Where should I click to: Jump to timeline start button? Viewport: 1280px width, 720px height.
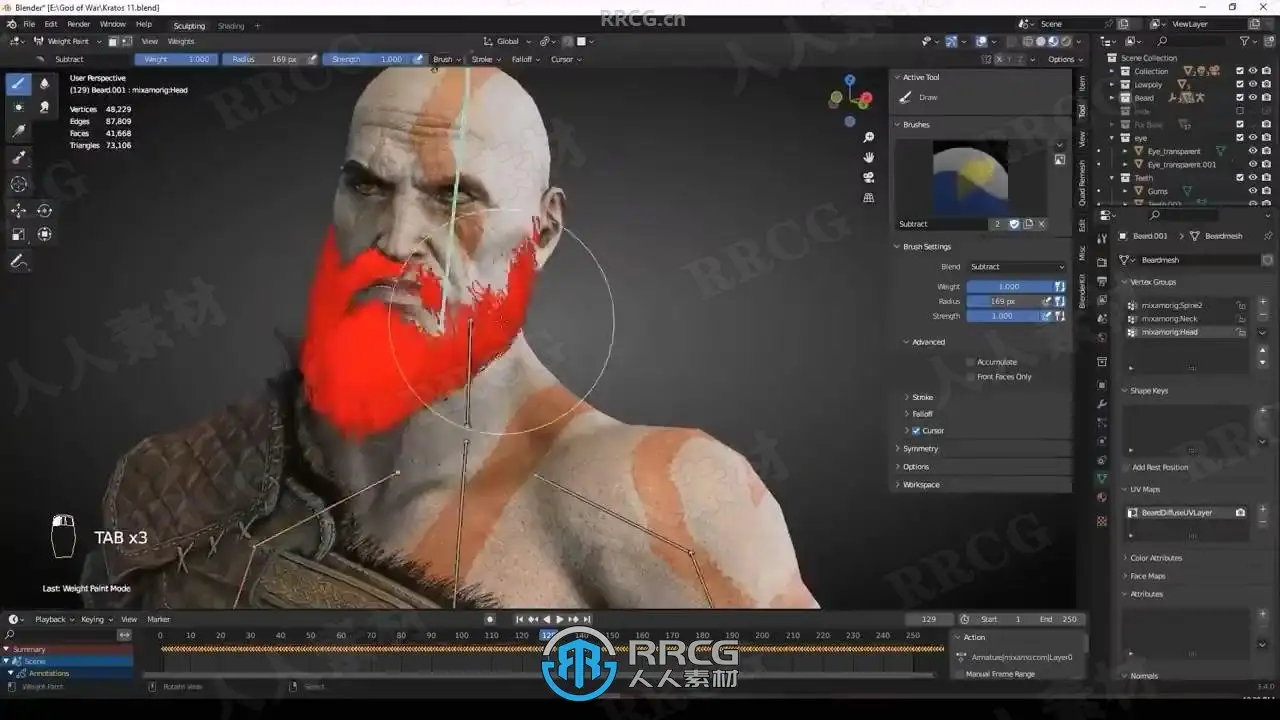519,619
